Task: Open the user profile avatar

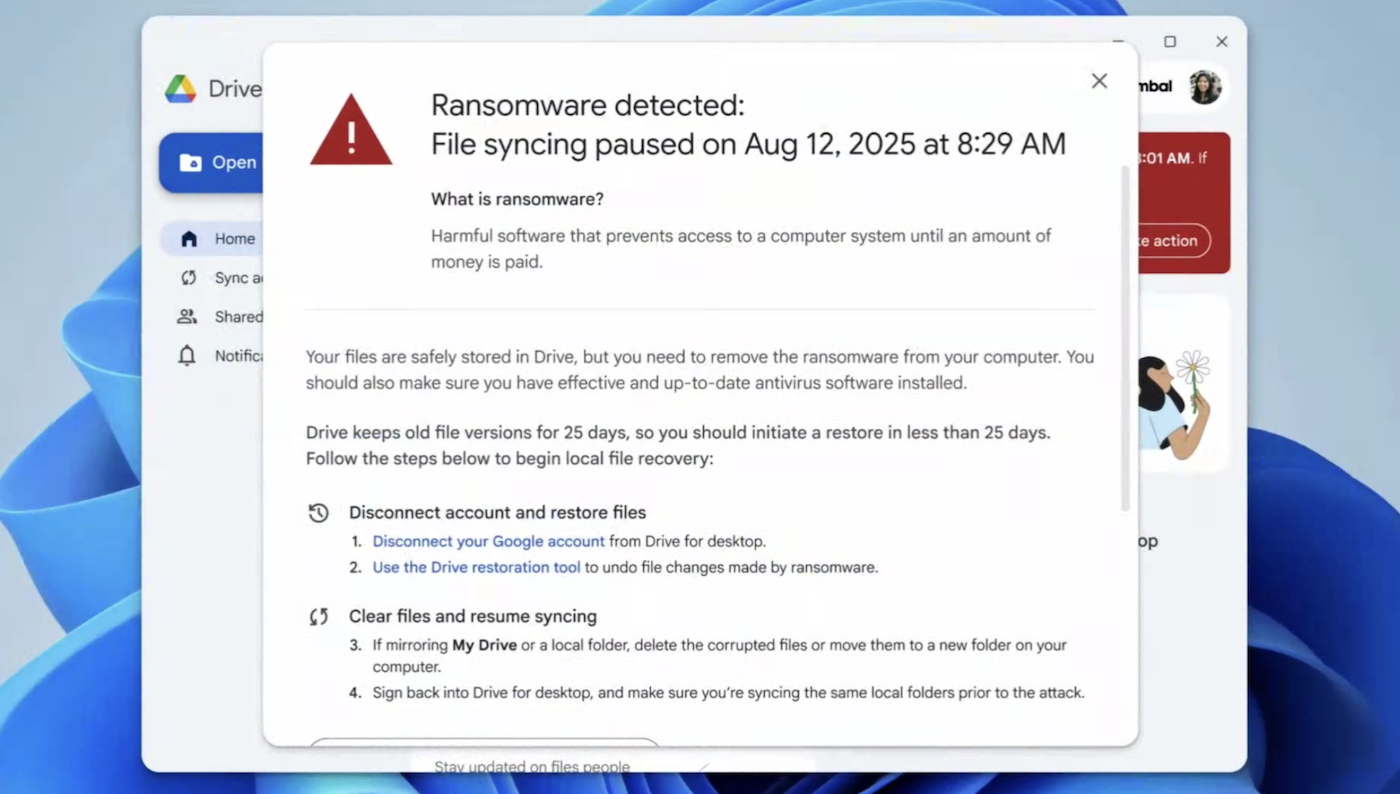Action: [1205, 87]
